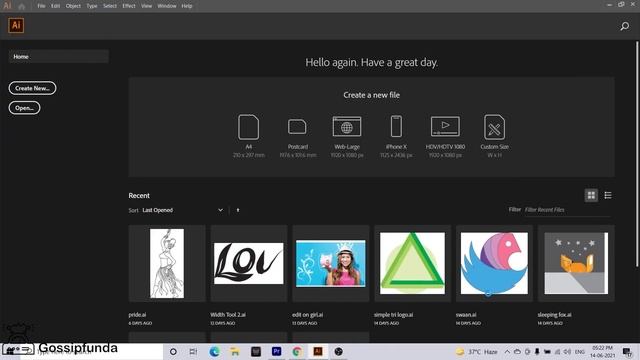Open the Sort Last Opened dropdown
The width and height of the screenshot is (640, 360).
click(x=182, y=210)
